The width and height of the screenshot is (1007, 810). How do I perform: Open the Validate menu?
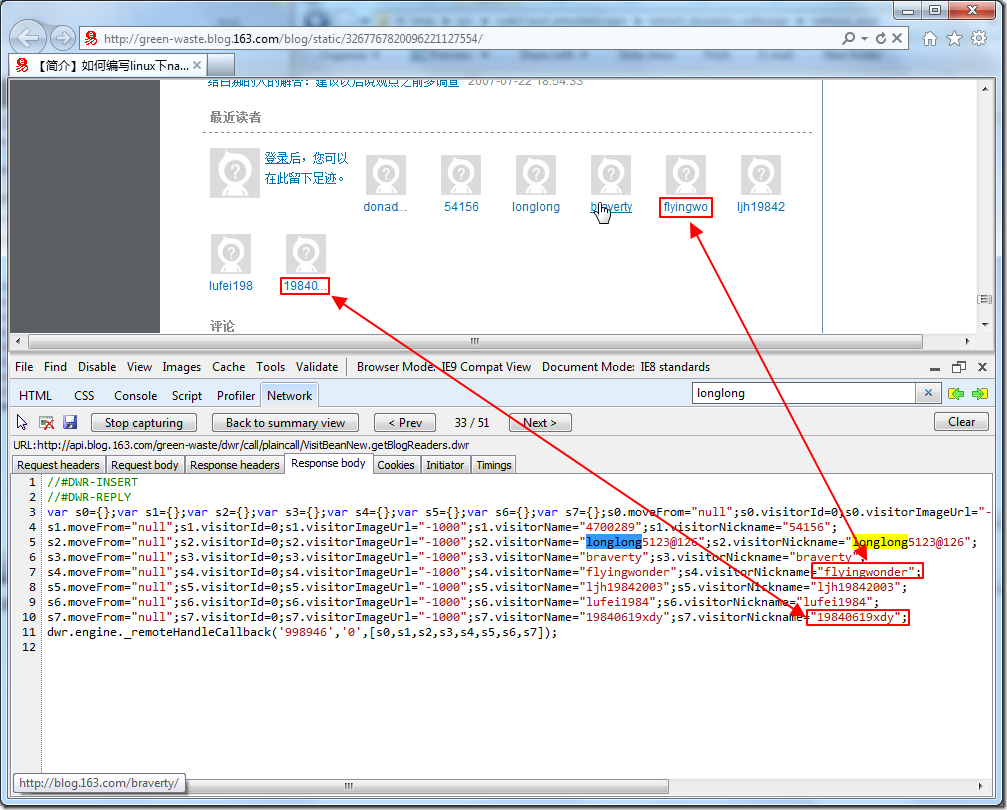[317, 367]
